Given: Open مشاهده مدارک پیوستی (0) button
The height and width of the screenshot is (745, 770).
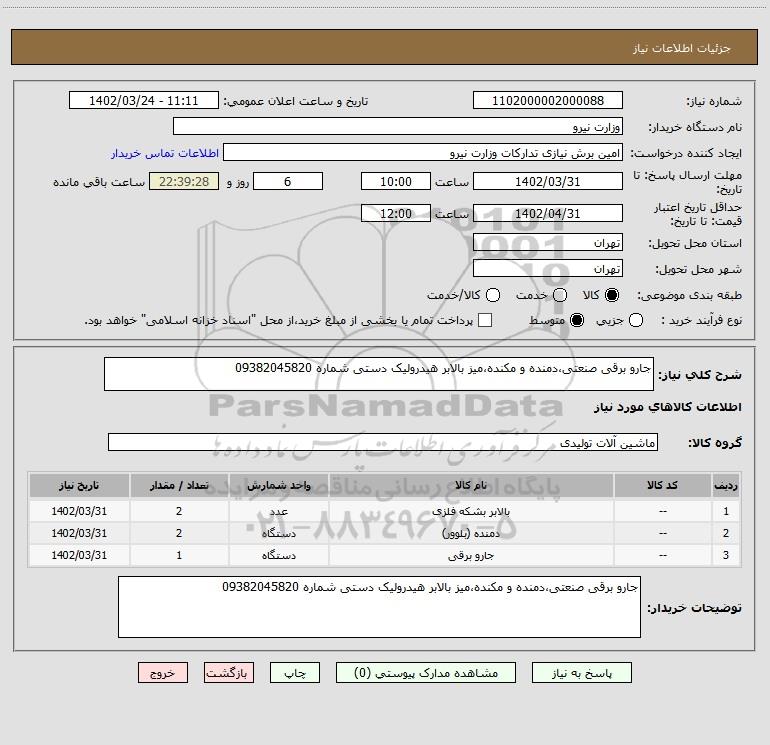Looking at the screenshot, I should pos(426,673).
